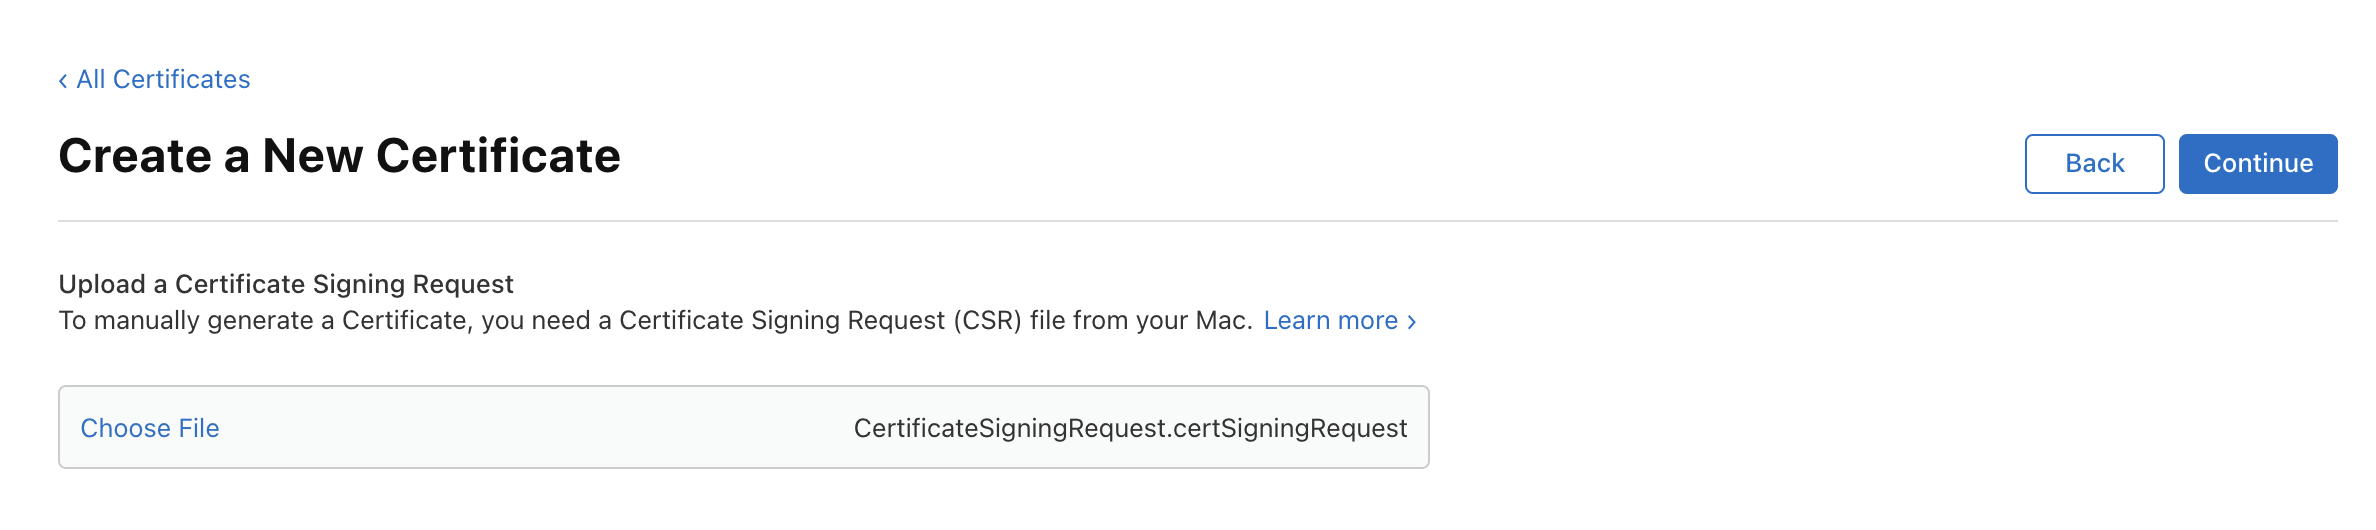Image resolution: width=2376 pixels, height=530 pixels.
Task: Click the empty middle of the file upload field
Action: [530, 428]
